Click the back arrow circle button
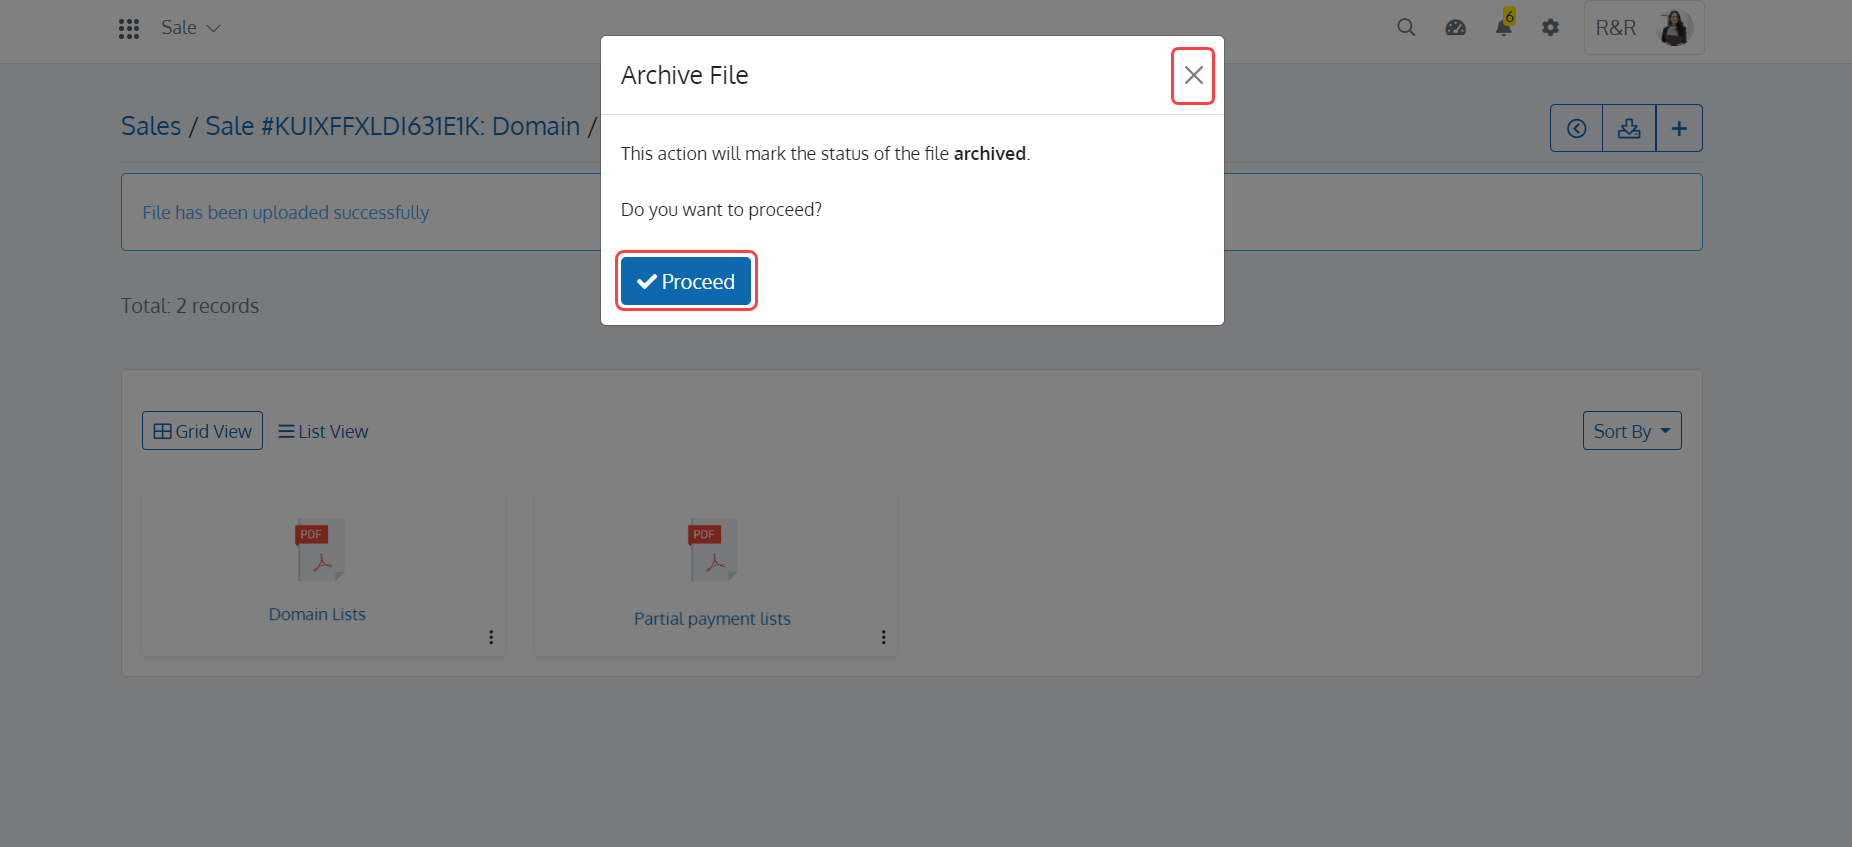The height and width of the screenshot is (847, 1852). pyautogui.click(x=1577, y=128)
